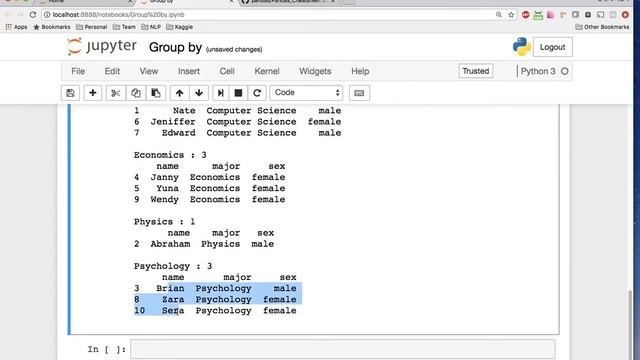
Task: Click the text Economics : 3
Action: (170, 155)
